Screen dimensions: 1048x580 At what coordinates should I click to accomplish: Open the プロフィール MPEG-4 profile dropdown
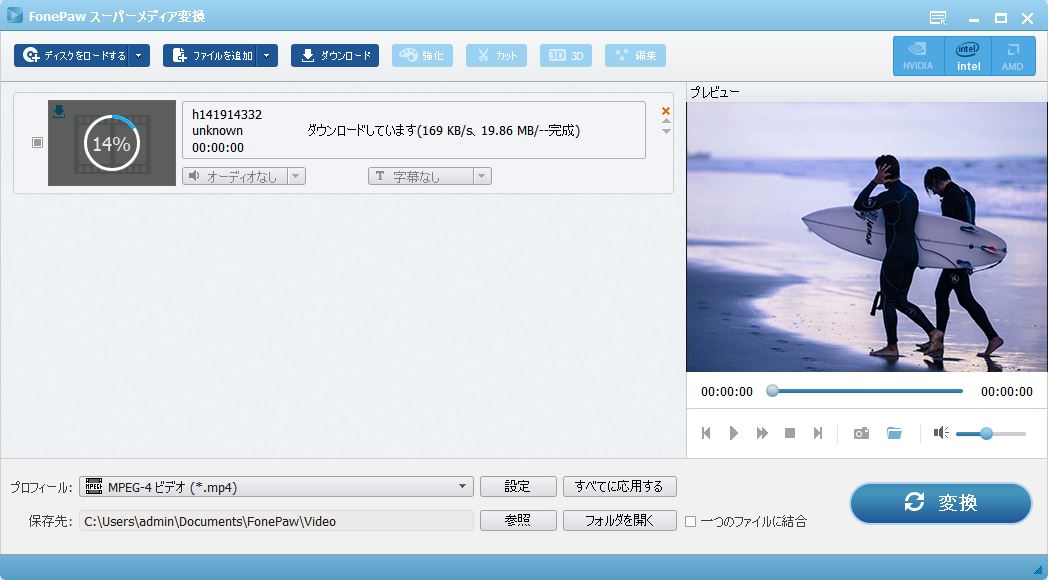point(276,486)
